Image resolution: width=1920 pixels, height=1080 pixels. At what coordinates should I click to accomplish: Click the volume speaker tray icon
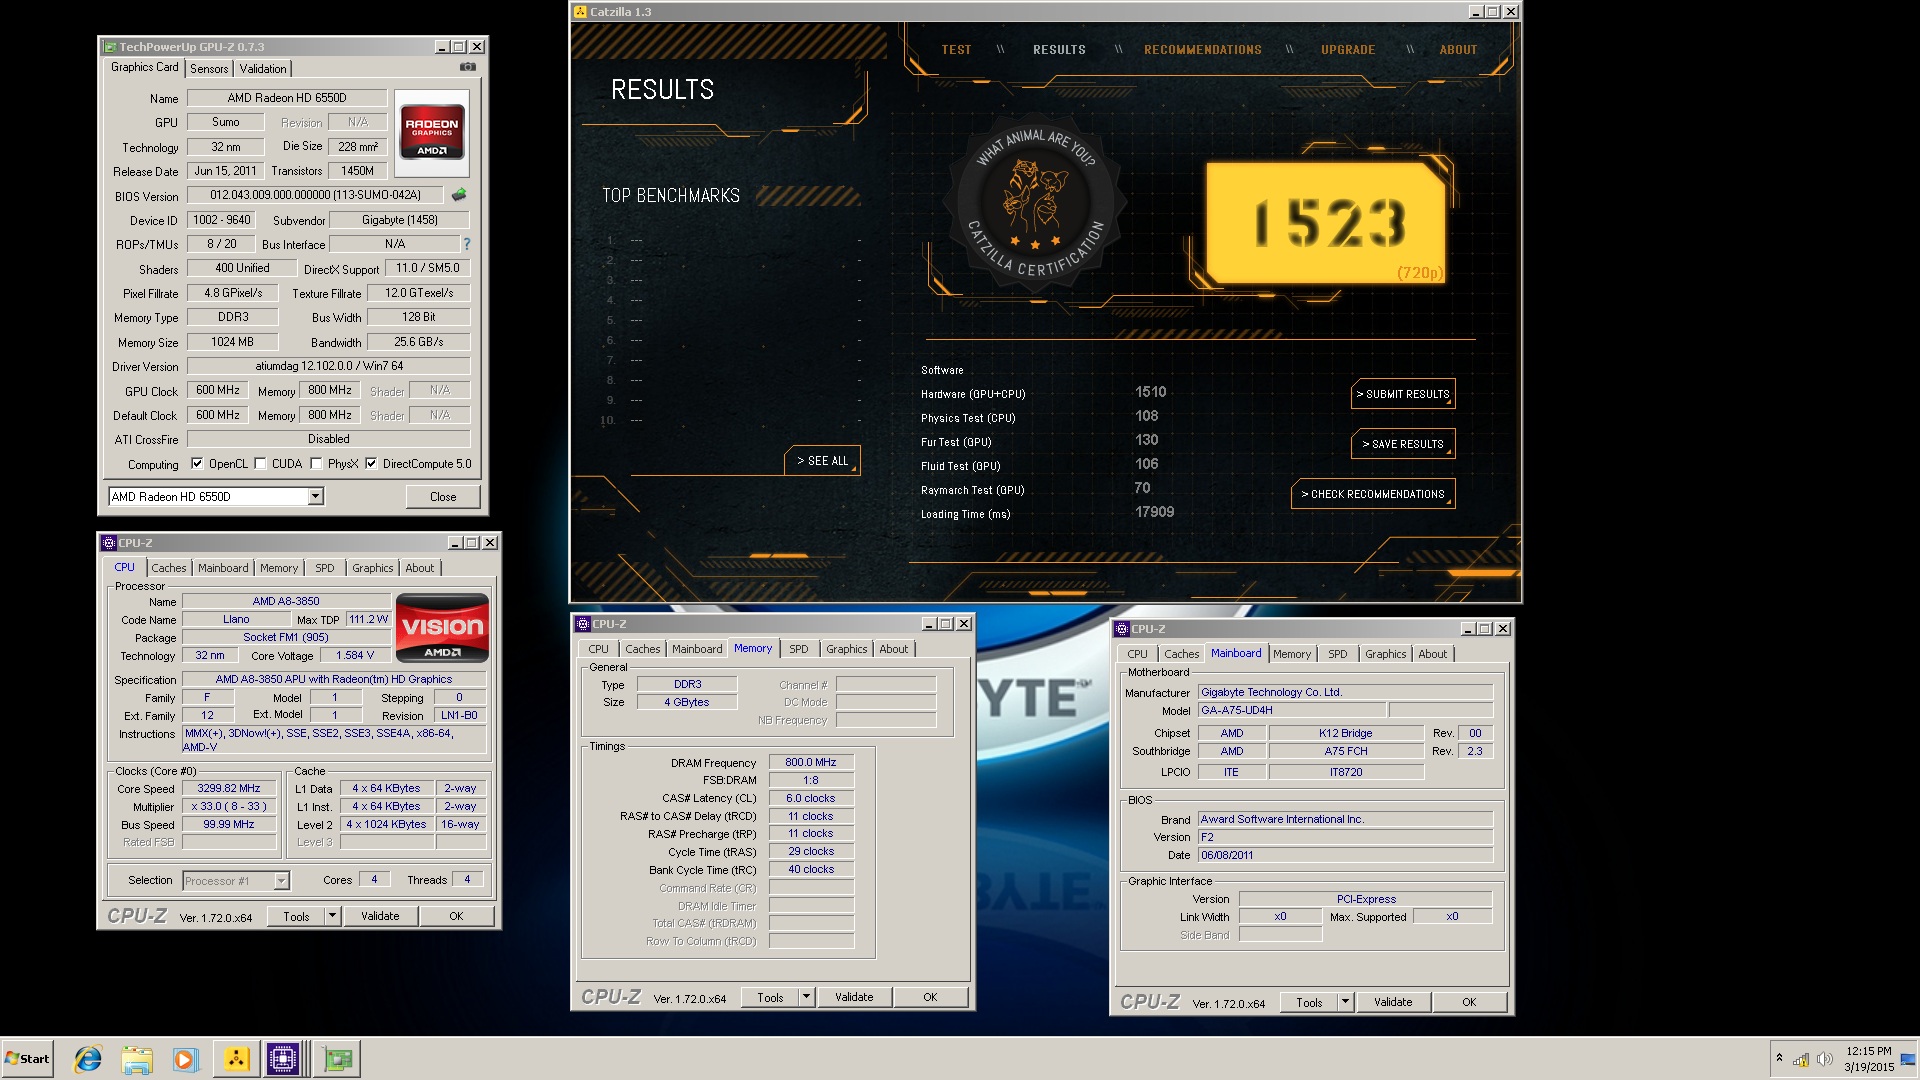pyautogui.click(x=1824, y=1059)
